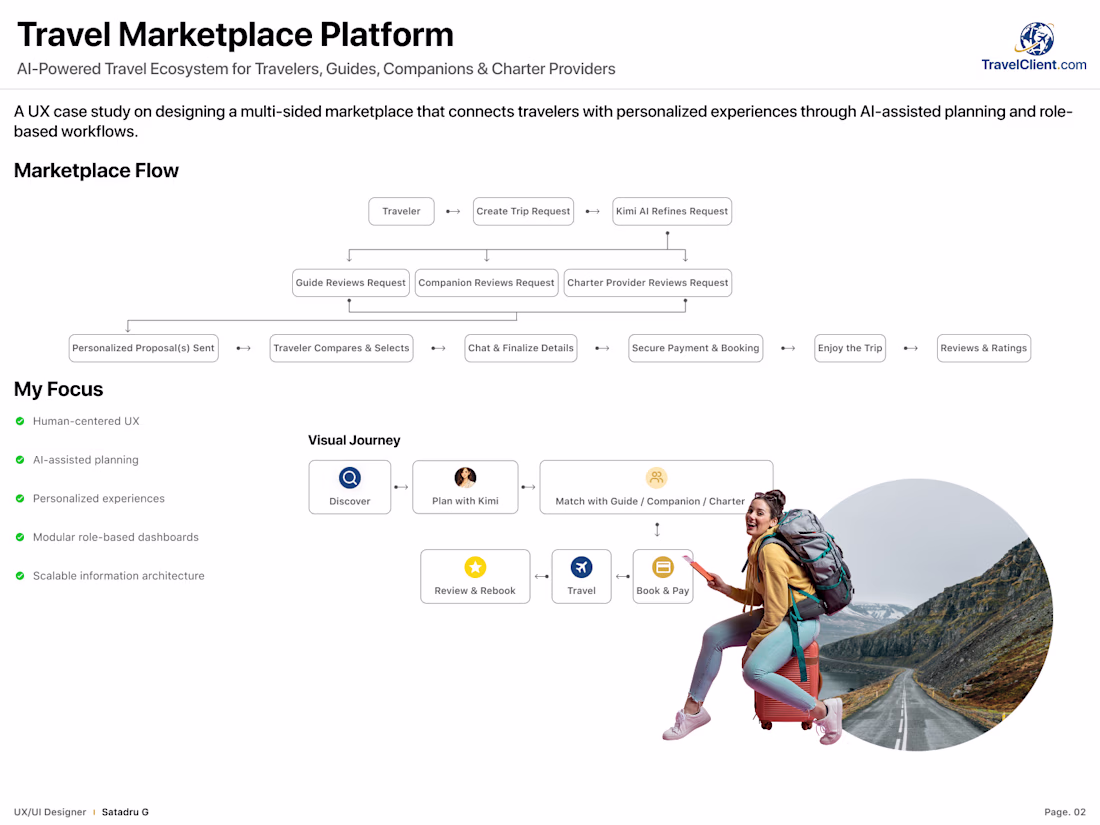Click the Book & Pay card icon
This screenshot has height=825, width=1100.
(663, 567)
